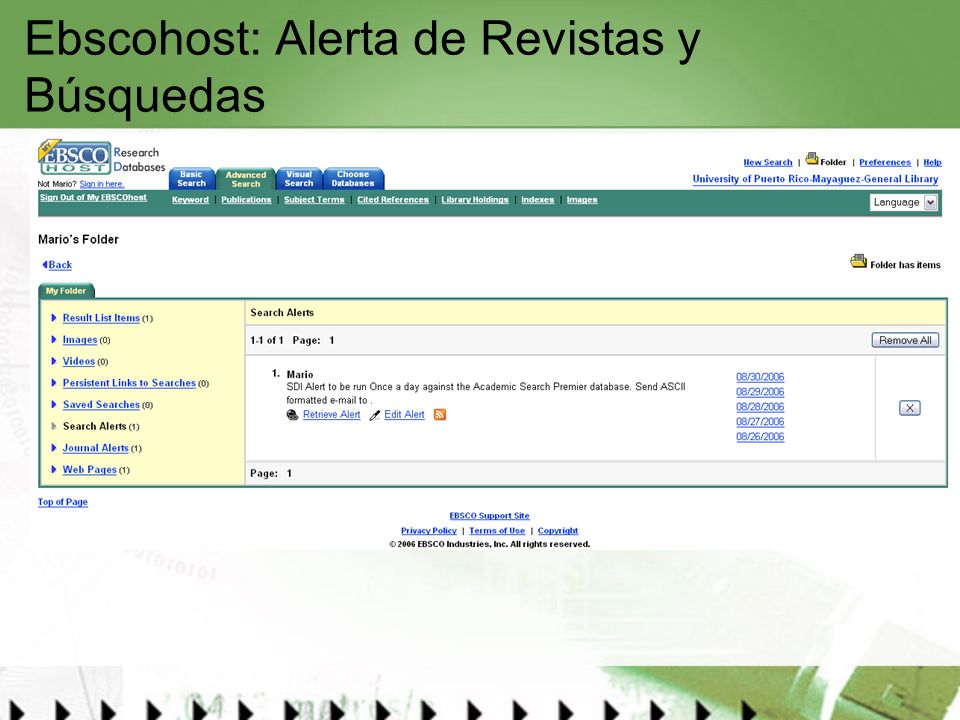Screen dimensions: 960x720
Task: Switch to the Basic Search tab
Action: 192,179
